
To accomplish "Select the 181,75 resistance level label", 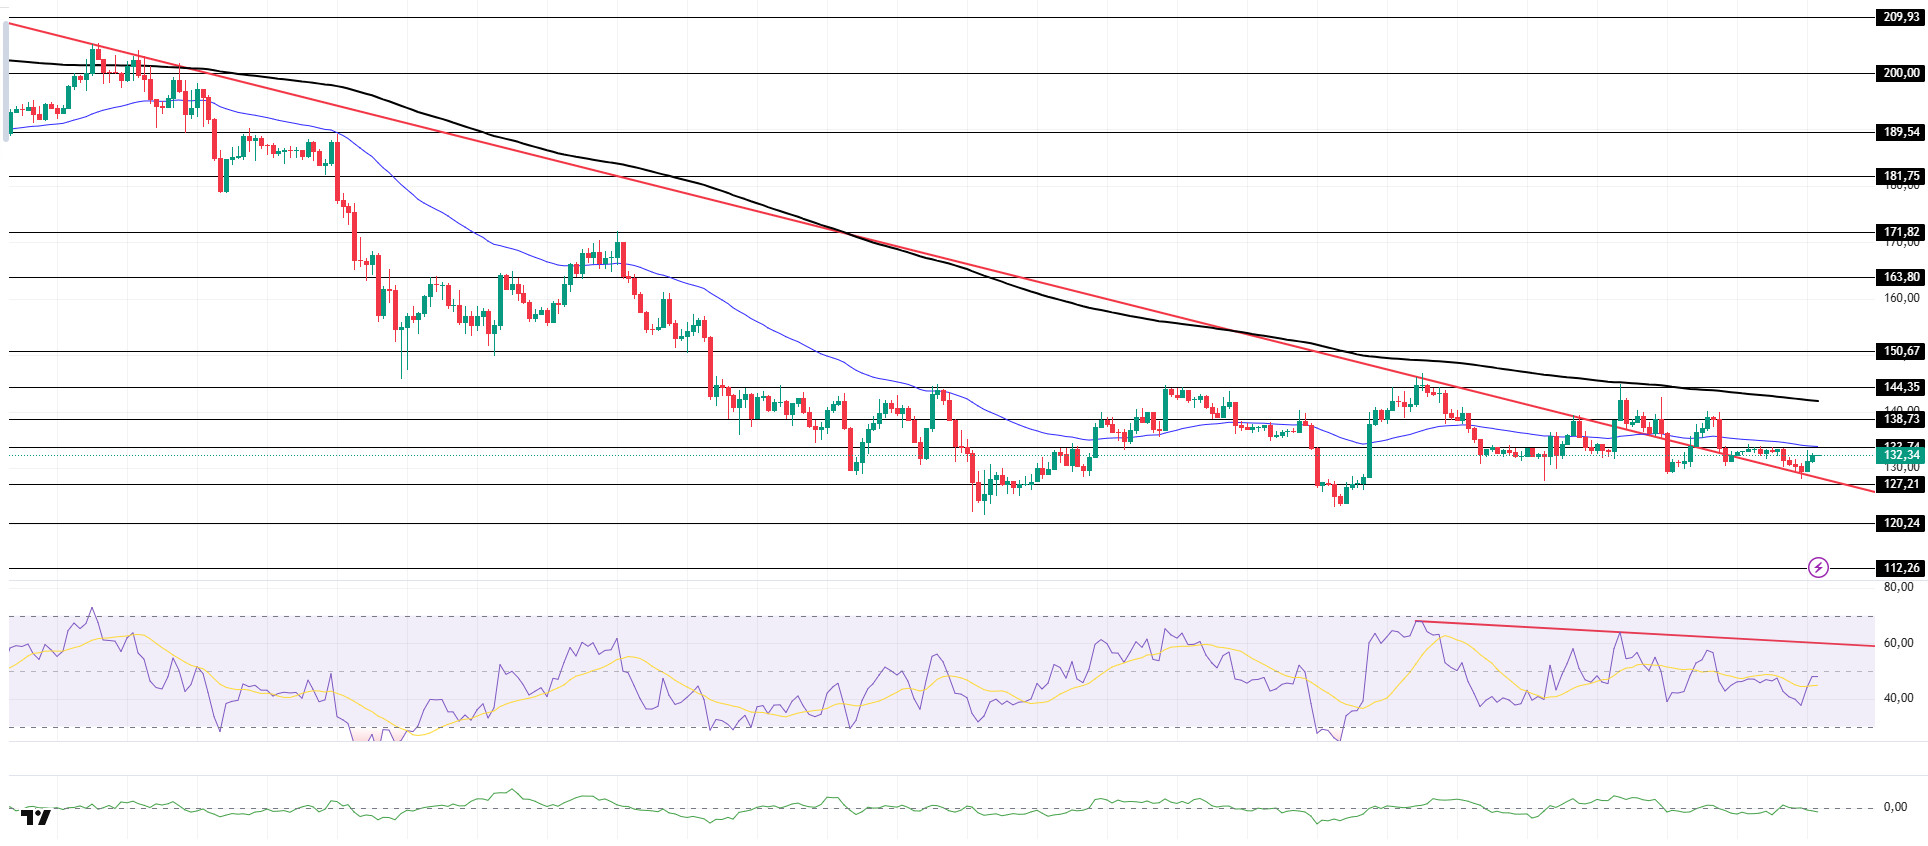I will click(x=1900, y=176).
